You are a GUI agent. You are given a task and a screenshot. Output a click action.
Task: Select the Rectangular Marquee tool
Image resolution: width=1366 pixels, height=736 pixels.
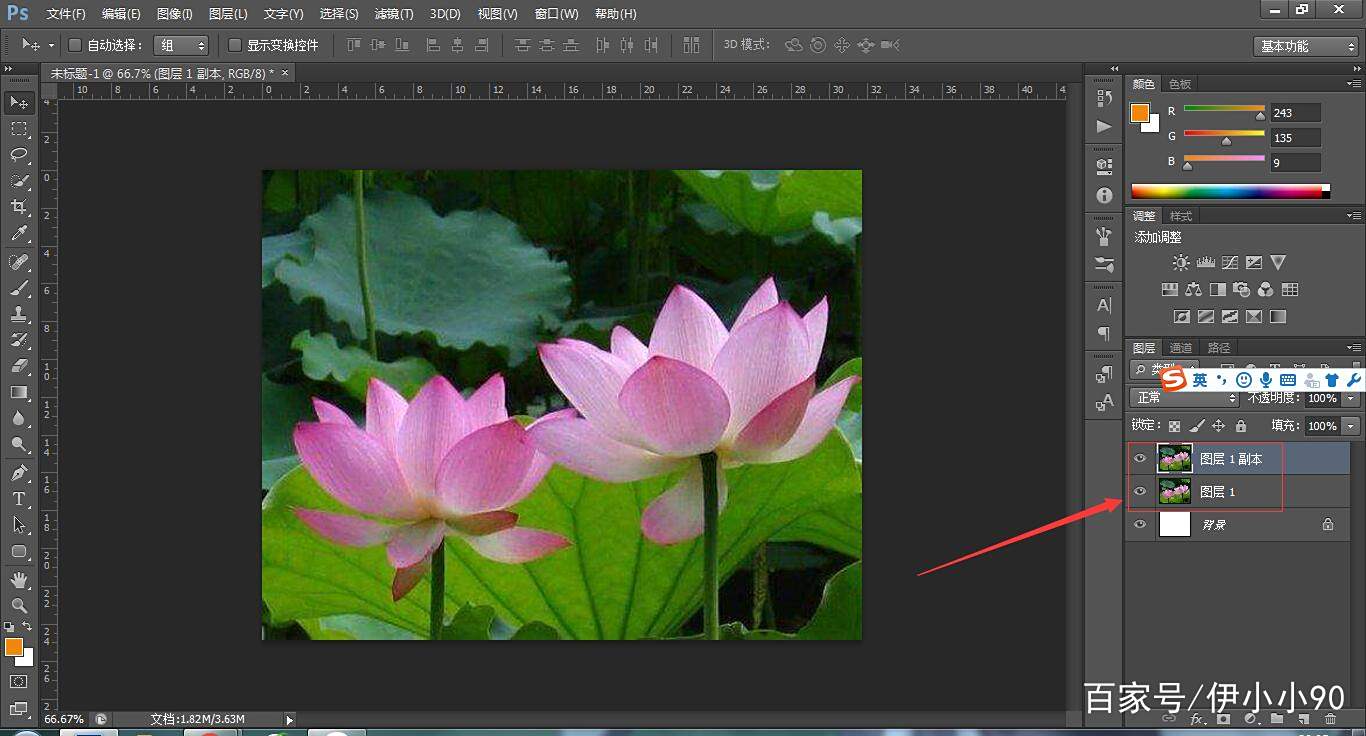tap(19, 129)
